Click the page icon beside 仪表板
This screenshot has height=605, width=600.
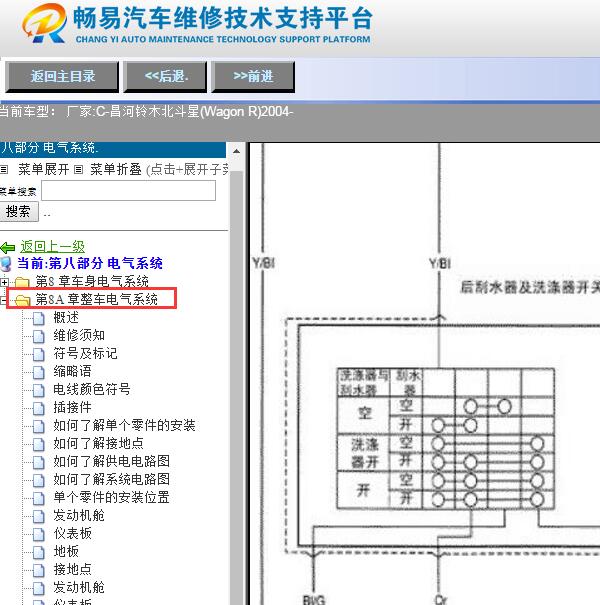(39, 534)
